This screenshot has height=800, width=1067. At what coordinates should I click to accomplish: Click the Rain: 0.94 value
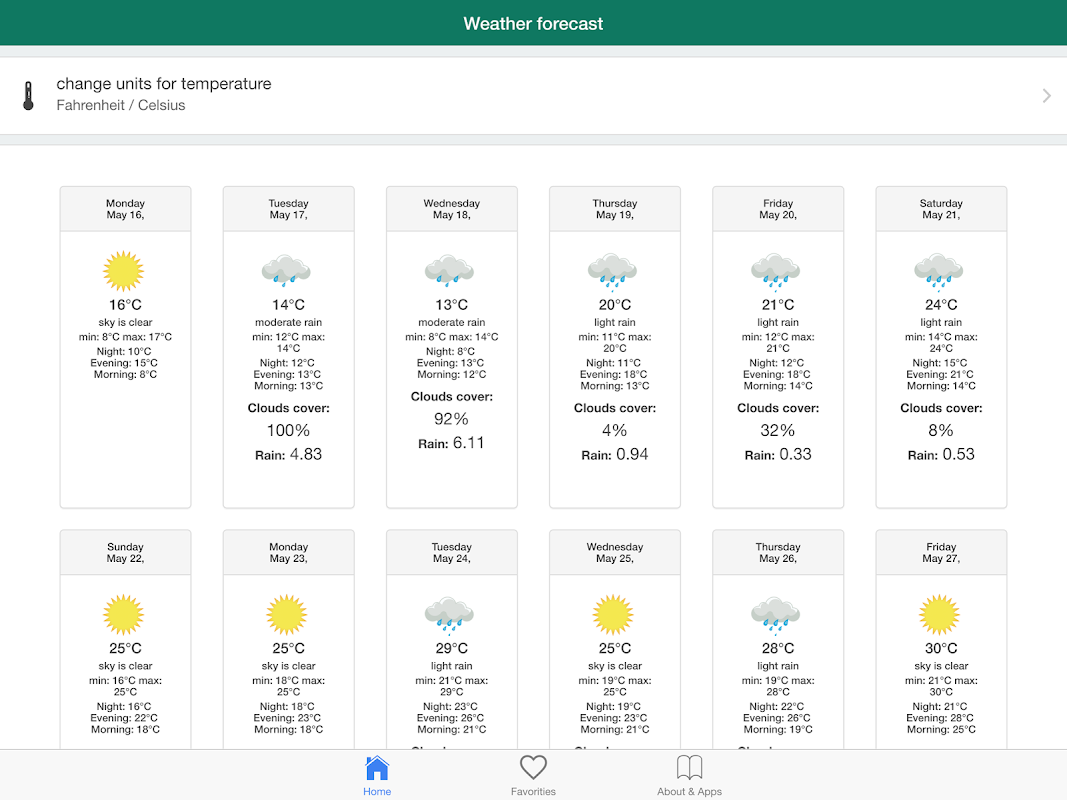tap(615, 454)
